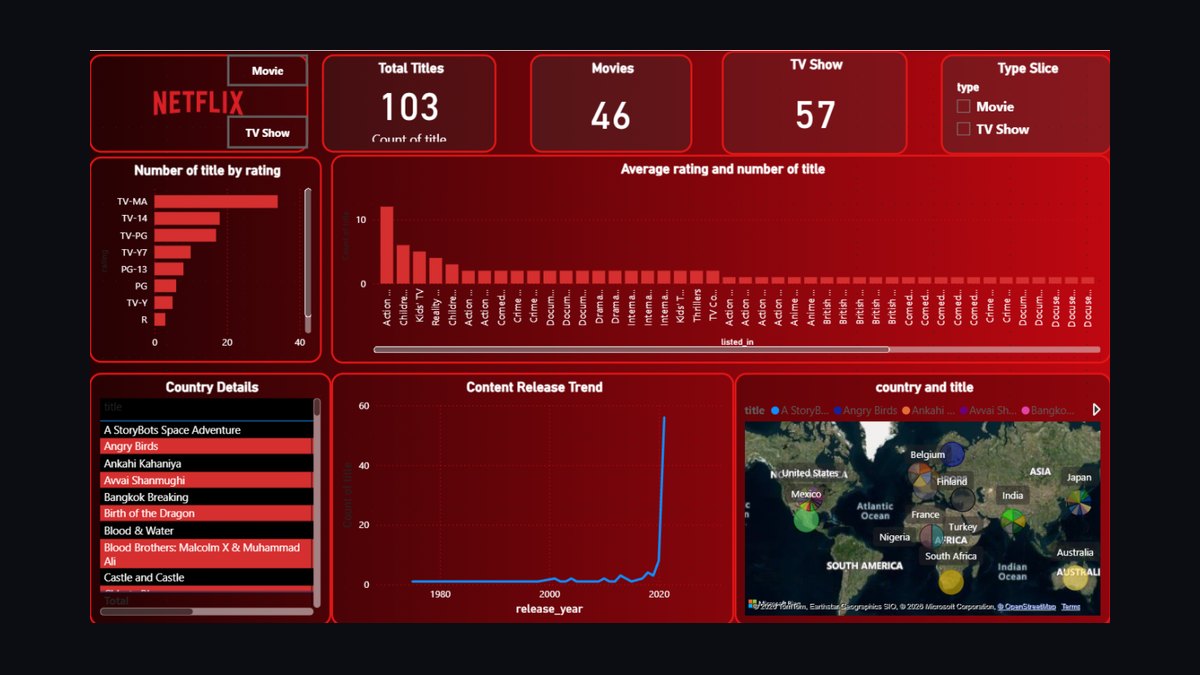
Task: Click the Mexico green bubble on the map
Action: tap(806, 520)
